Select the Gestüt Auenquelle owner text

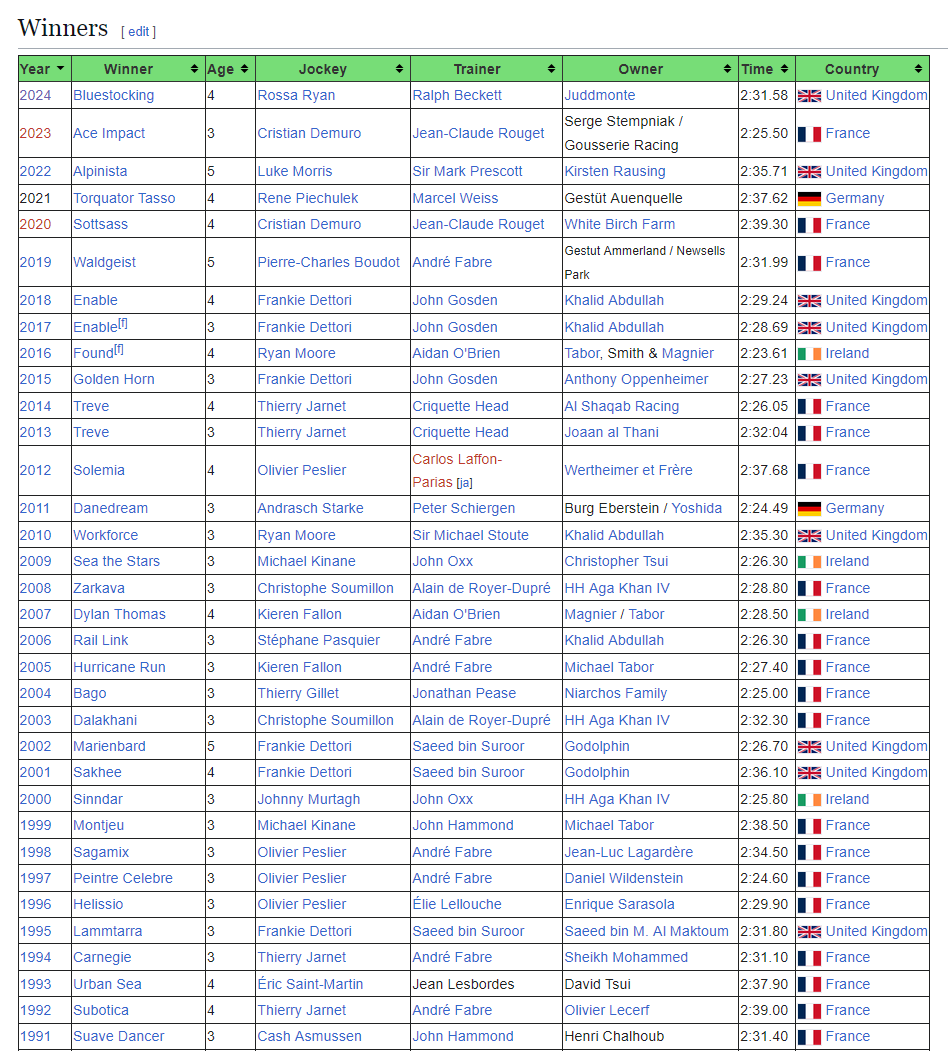(x=624, y=198)
